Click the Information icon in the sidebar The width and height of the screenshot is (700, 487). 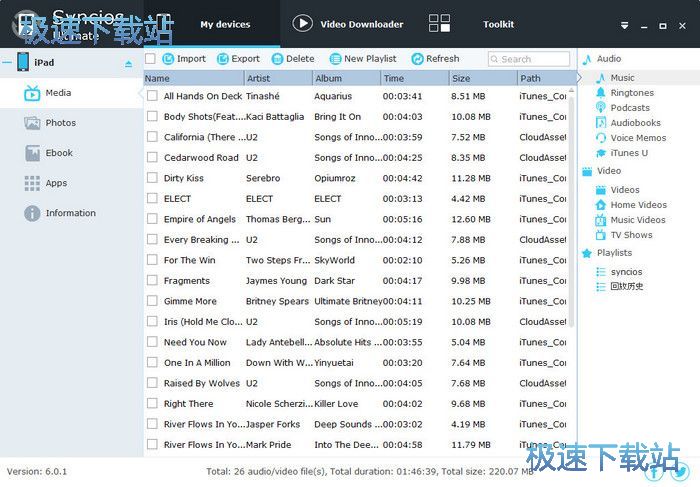[32, 213]
